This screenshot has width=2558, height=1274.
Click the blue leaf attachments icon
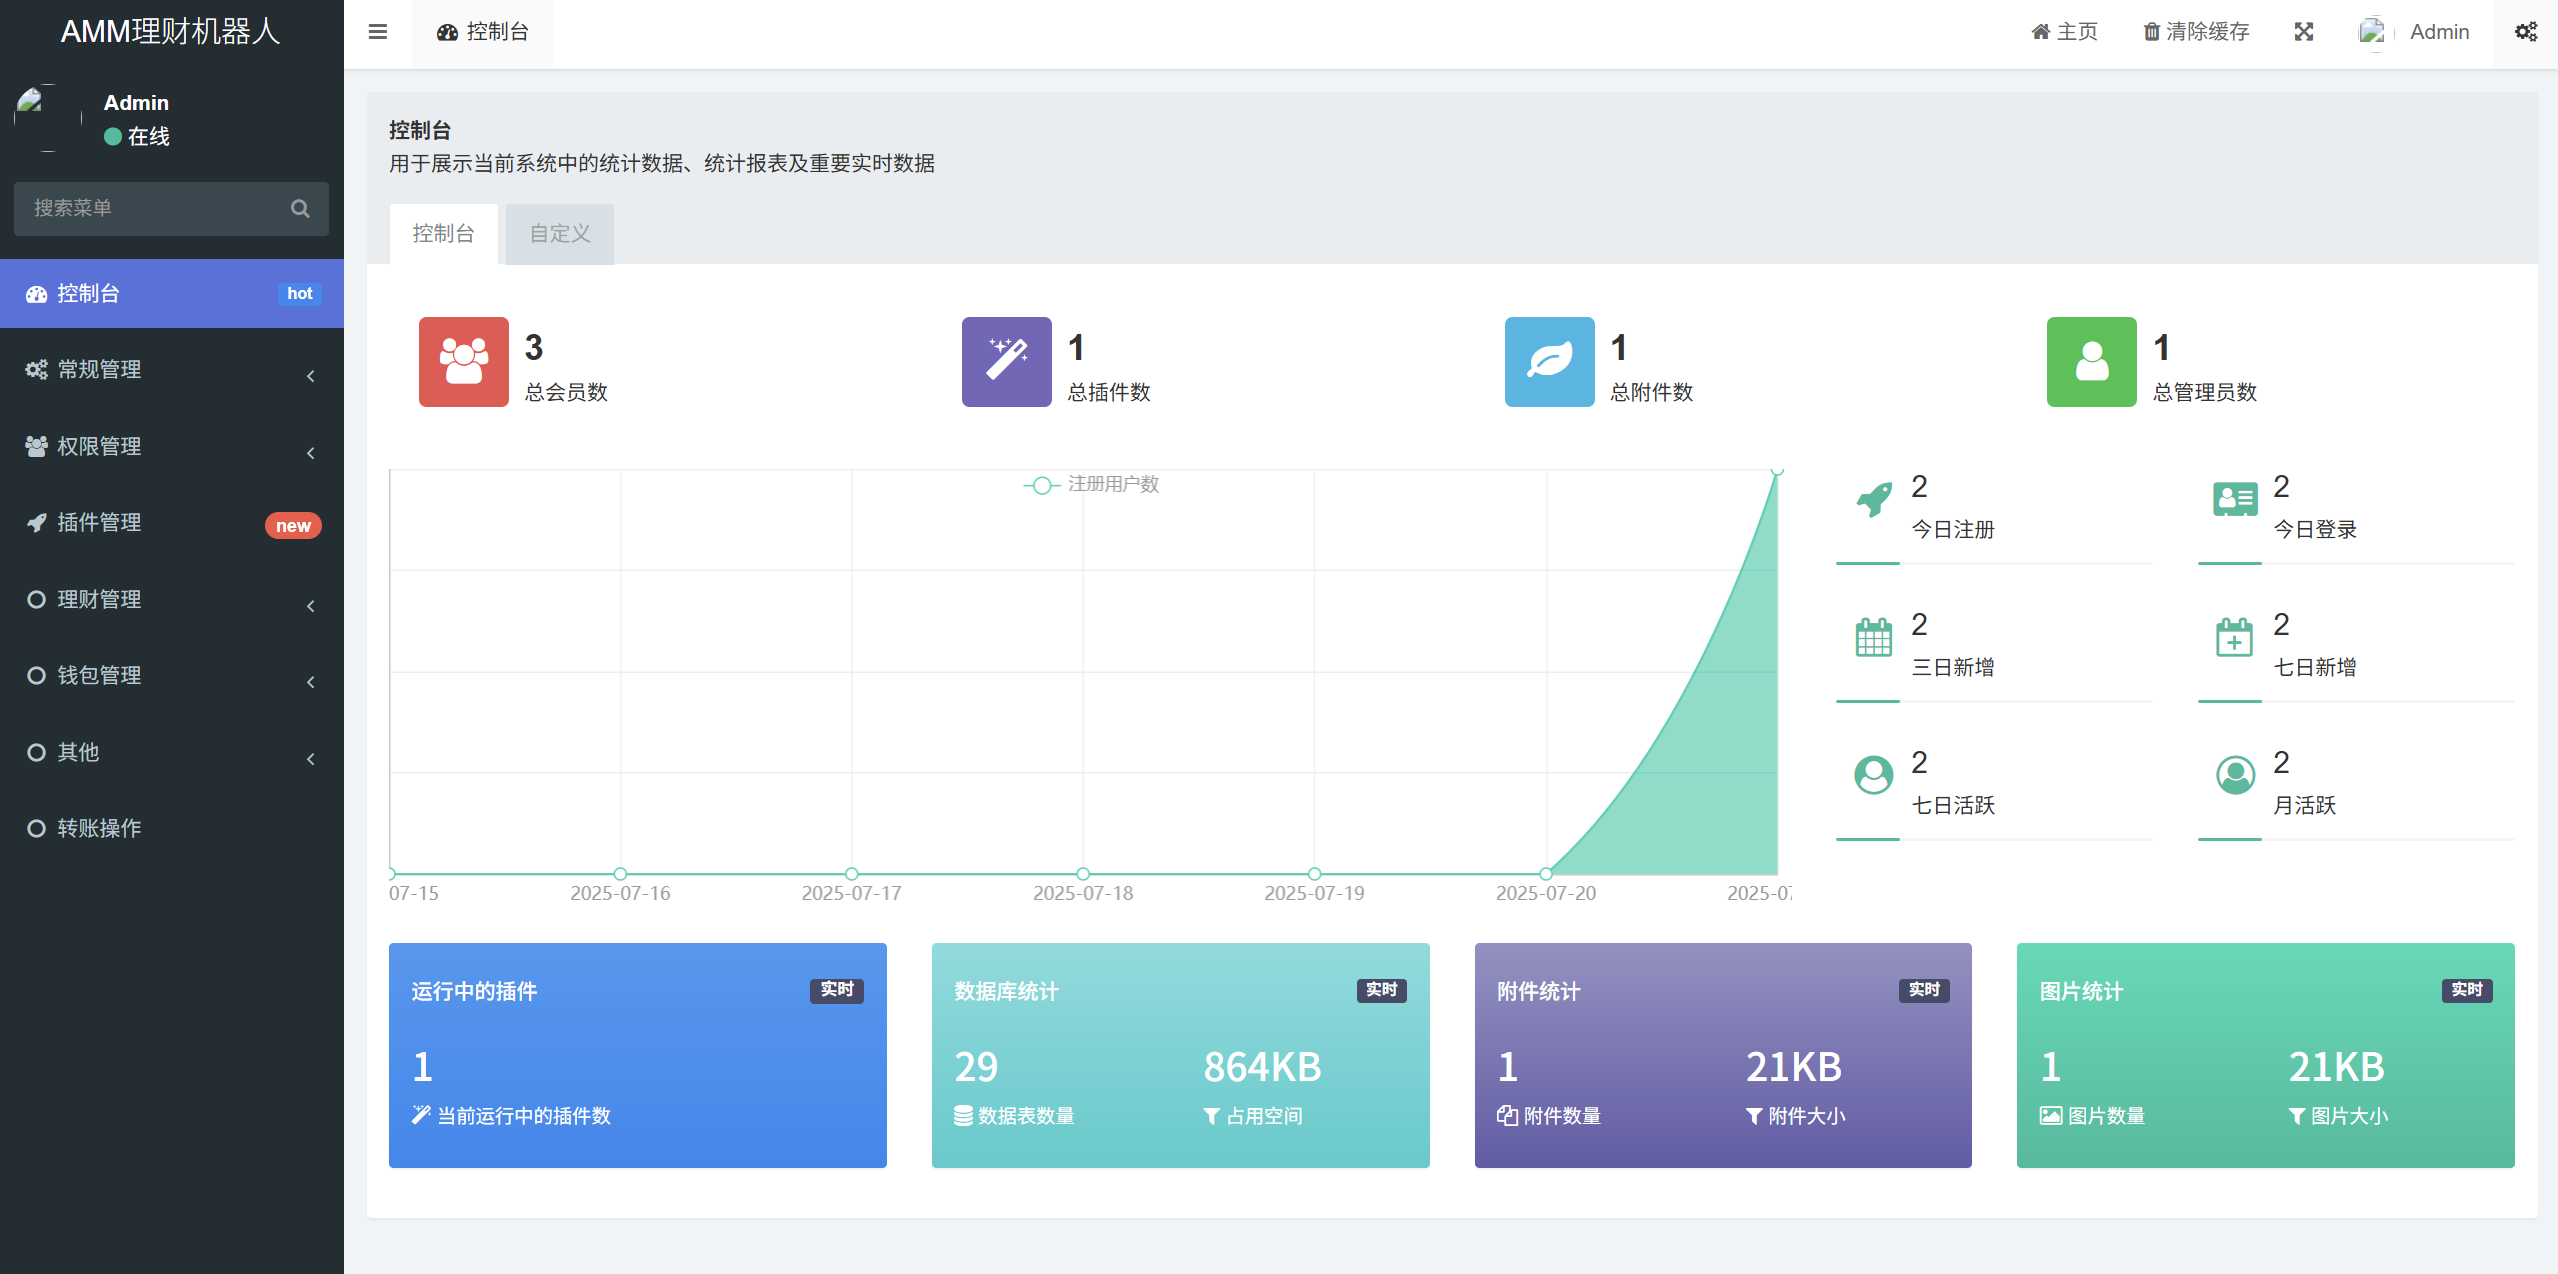pyautogui.click(x=1549, y=361)
